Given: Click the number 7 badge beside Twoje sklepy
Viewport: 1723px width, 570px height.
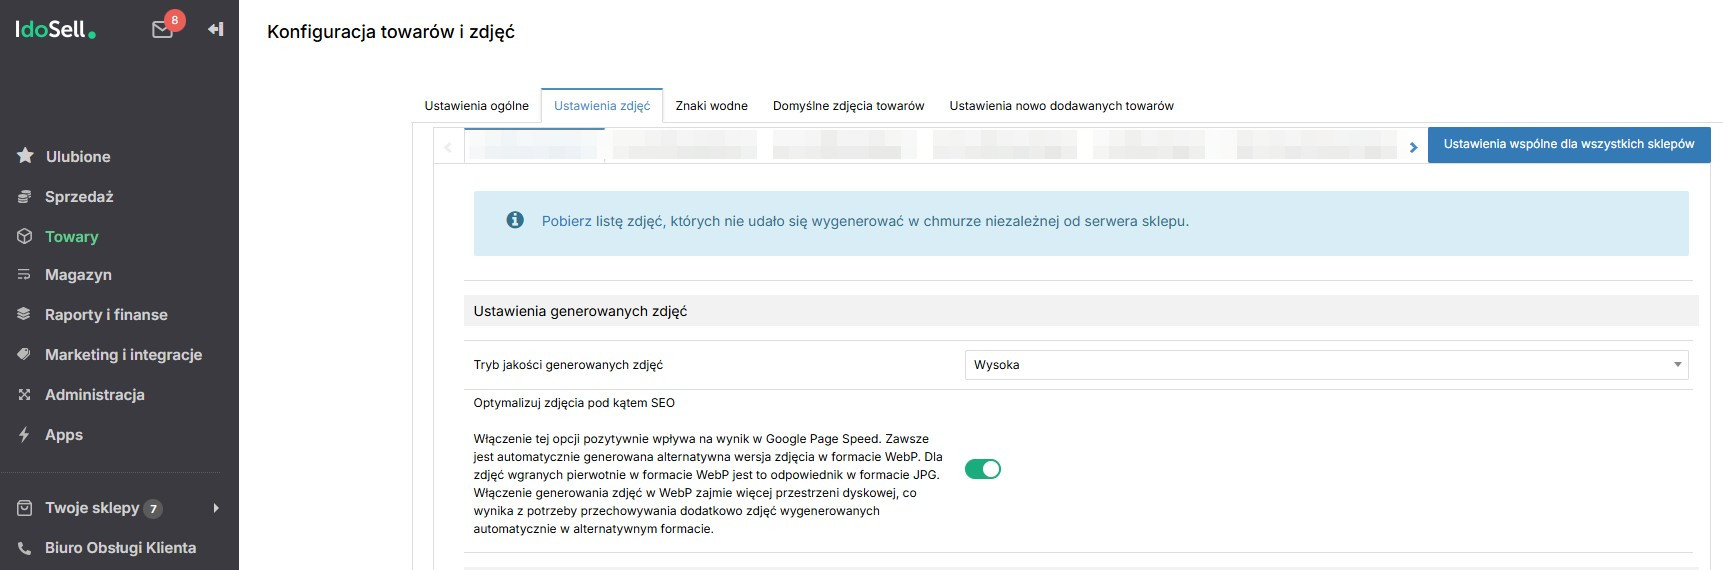Looking at the screenshot, I should pos(153,509).
